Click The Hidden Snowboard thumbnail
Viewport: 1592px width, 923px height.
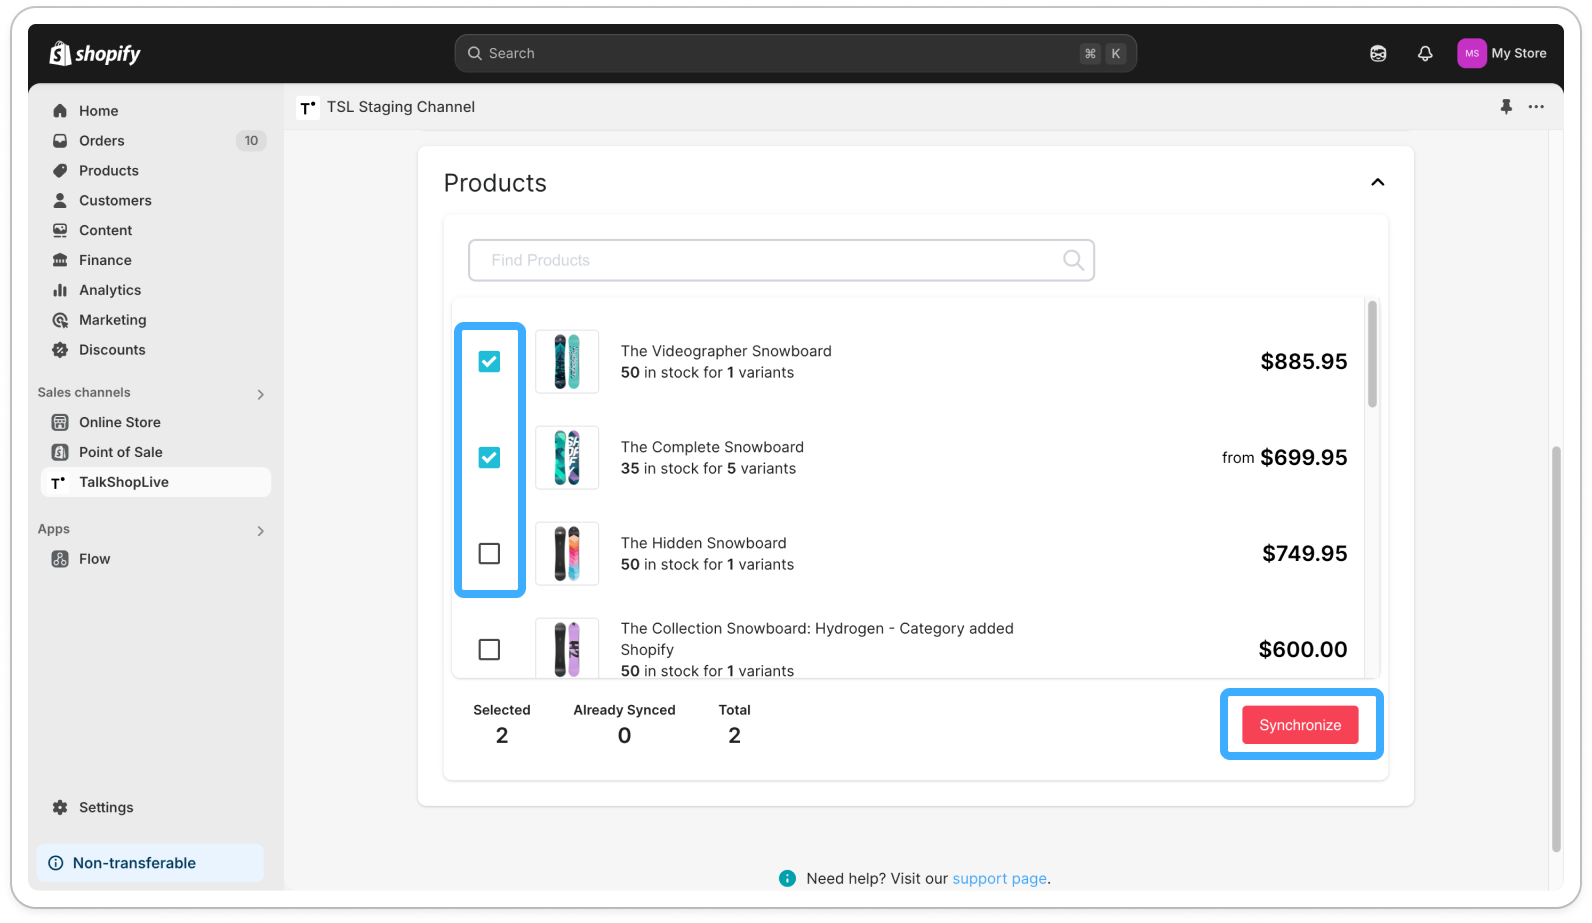567,553
